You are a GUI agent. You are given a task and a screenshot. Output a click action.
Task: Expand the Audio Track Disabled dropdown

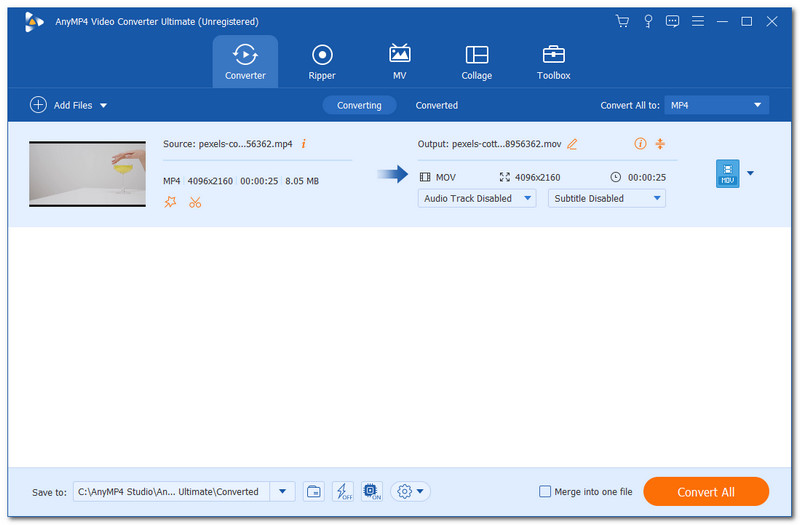coord(478,198)
